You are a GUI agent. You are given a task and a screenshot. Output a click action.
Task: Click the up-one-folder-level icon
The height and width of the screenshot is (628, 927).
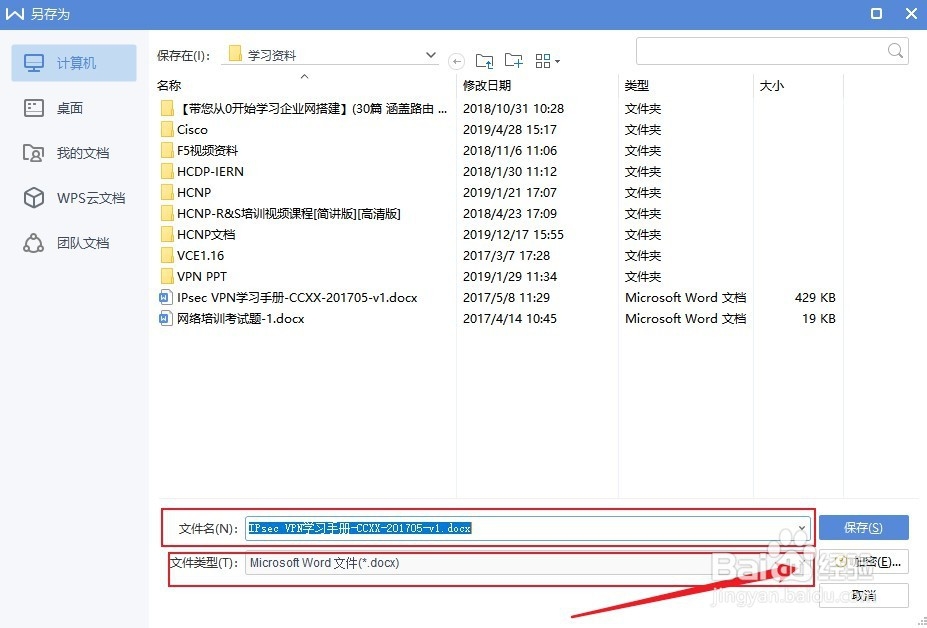point(485,60)
